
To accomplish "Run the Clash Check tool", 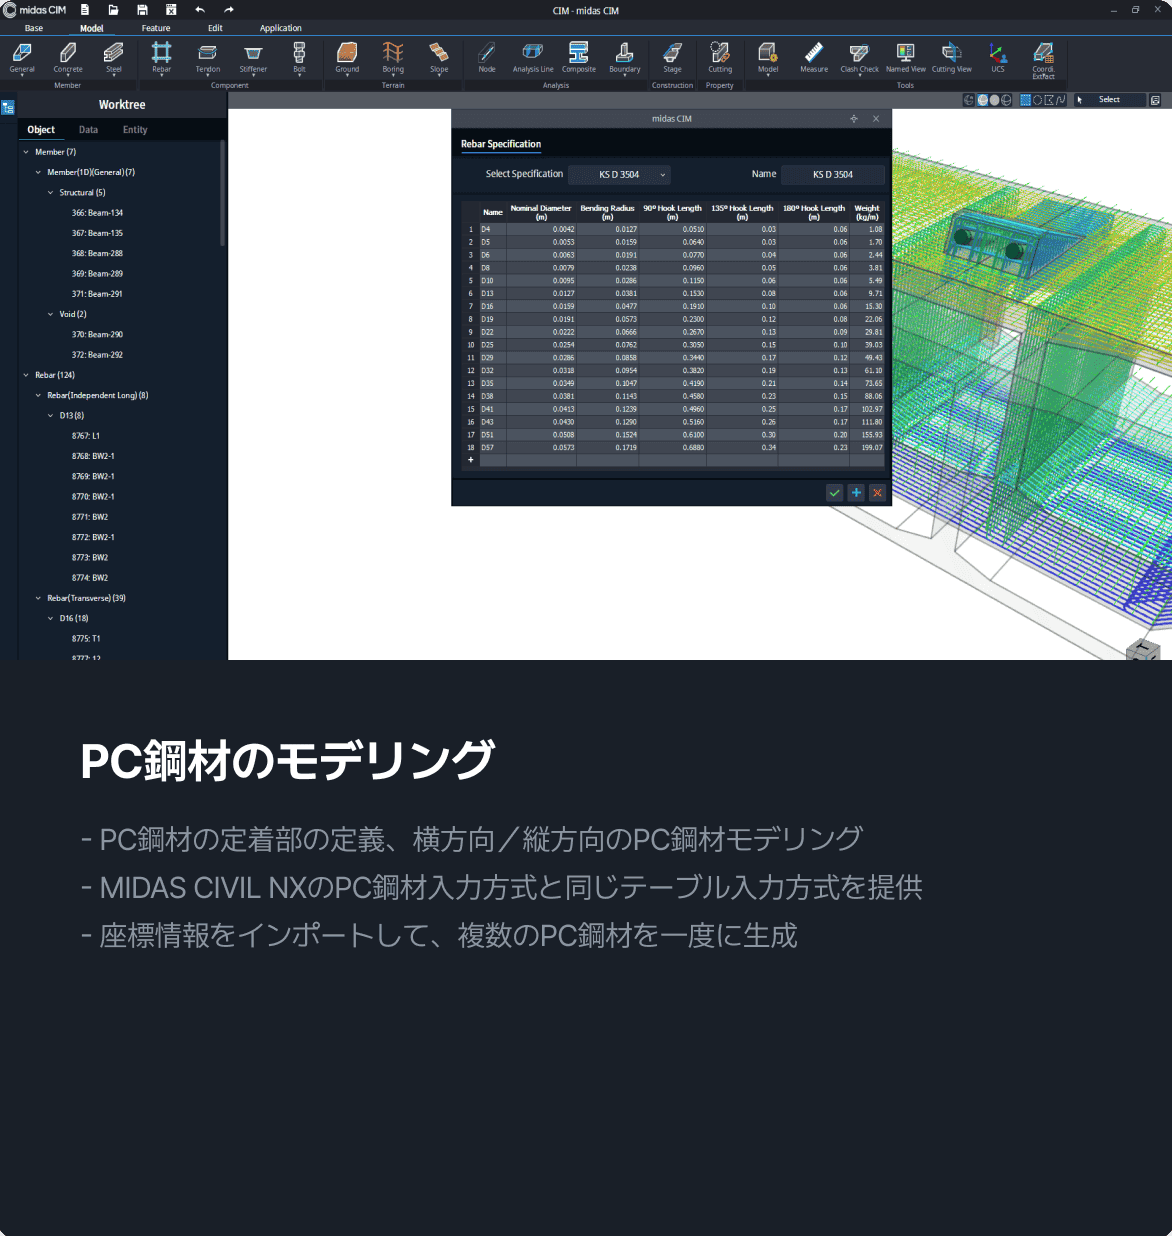I will click(x=860, y=58).
